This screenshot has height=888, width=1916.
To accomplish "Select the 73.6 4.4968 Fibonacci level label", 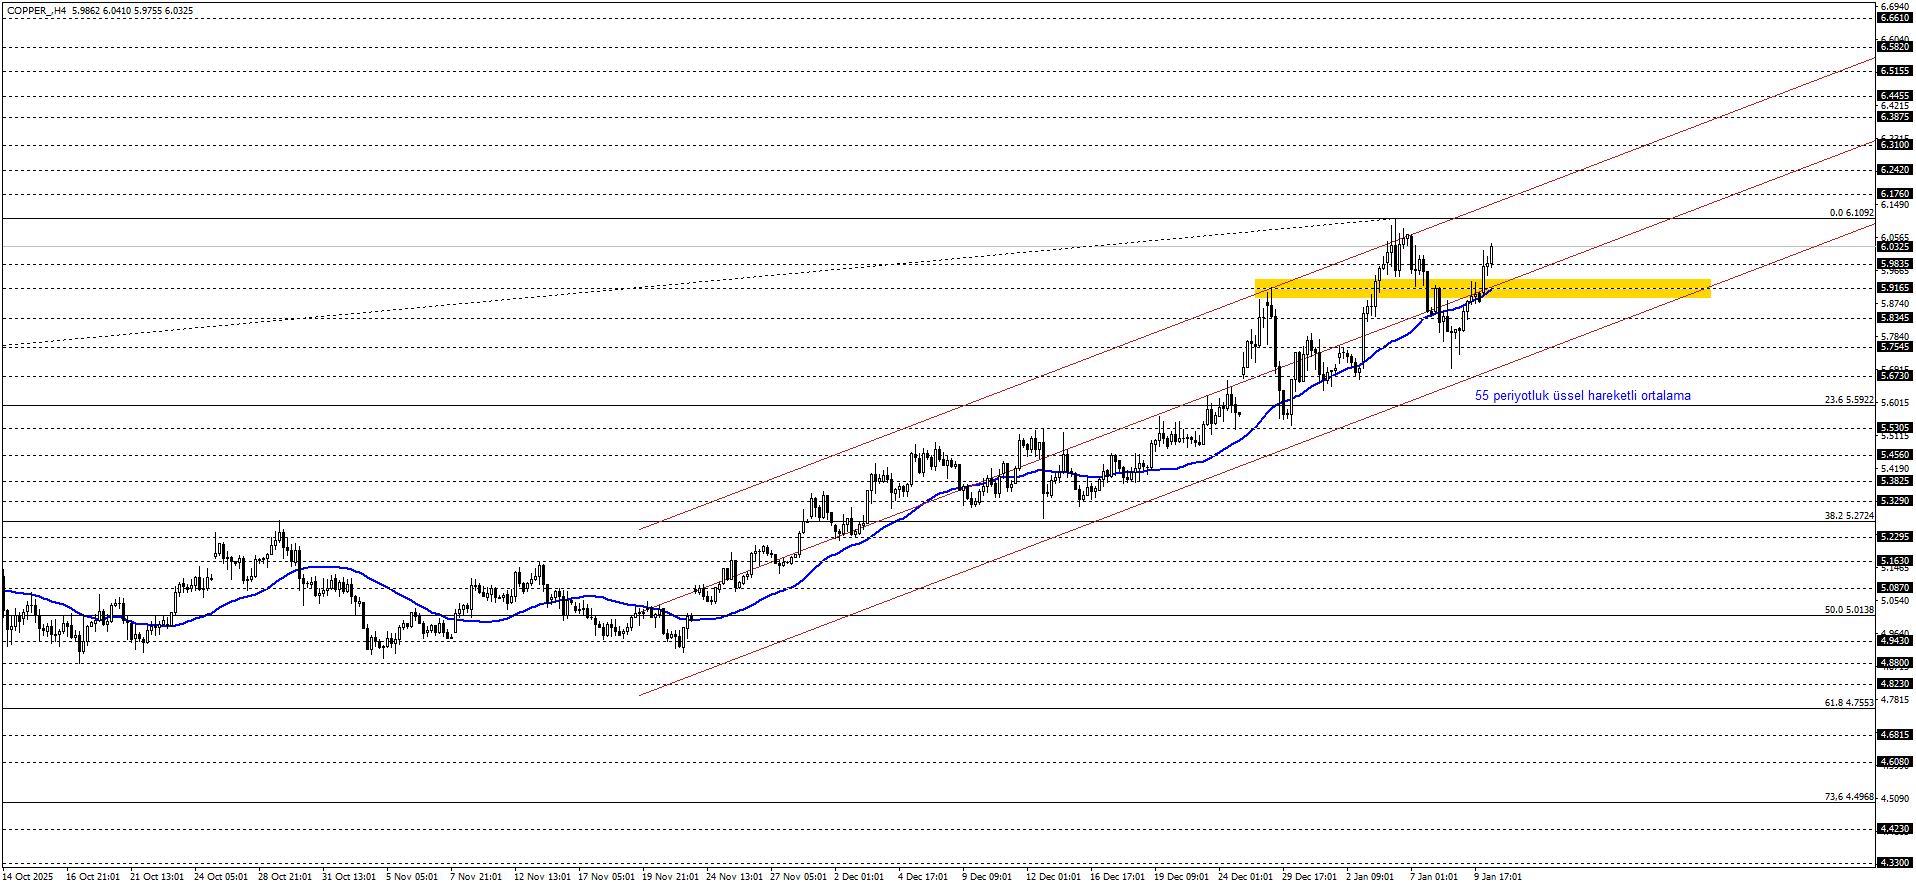I will pos(1848,797).
